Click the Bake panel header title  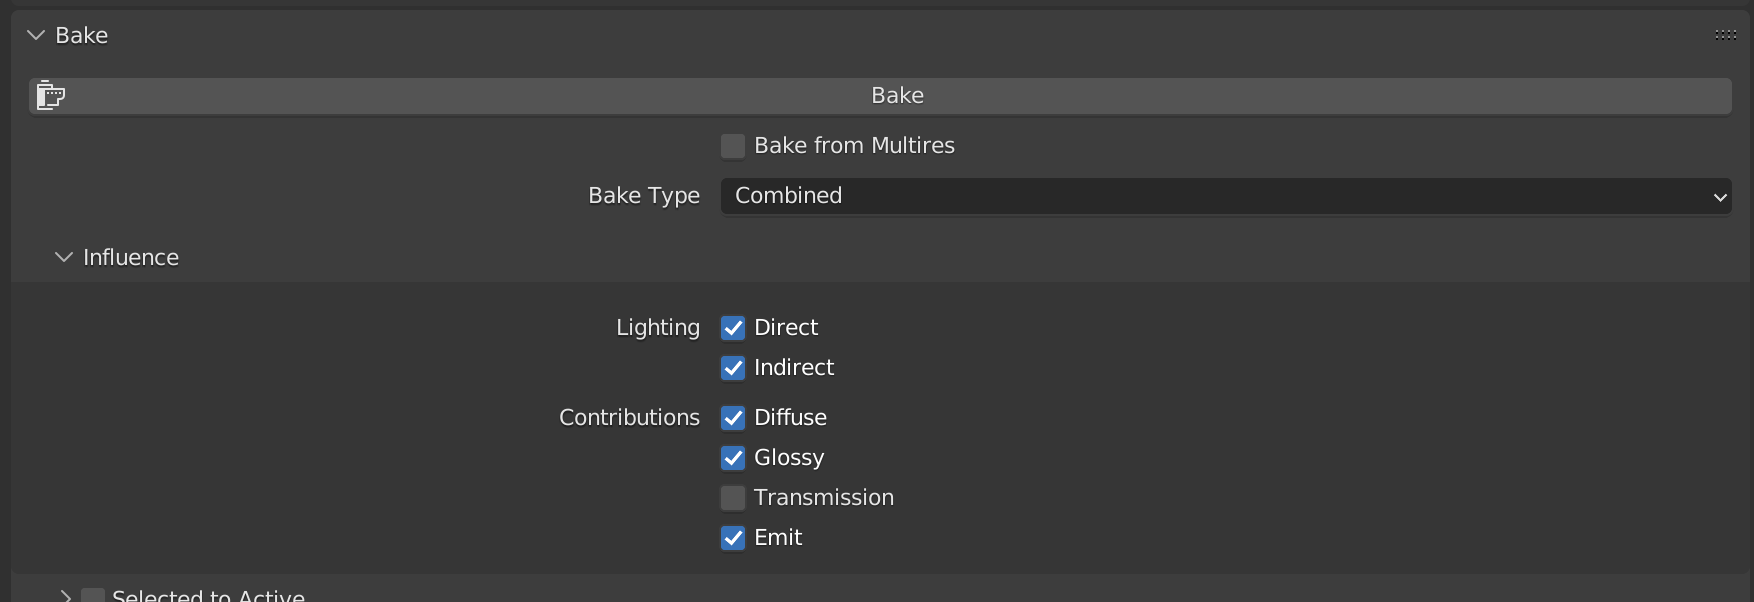point(82,35)
